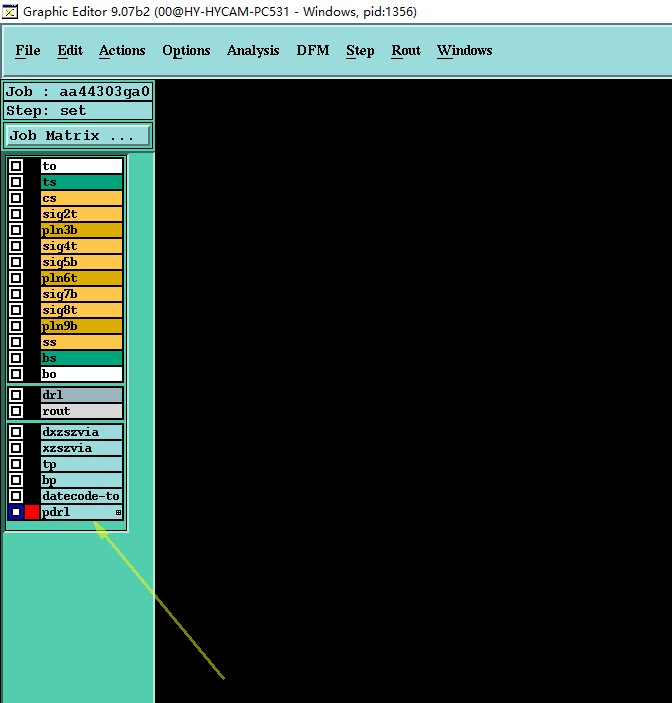Select the ts layer name
This screenshot has width=672, height=703.
coord(82,182)
